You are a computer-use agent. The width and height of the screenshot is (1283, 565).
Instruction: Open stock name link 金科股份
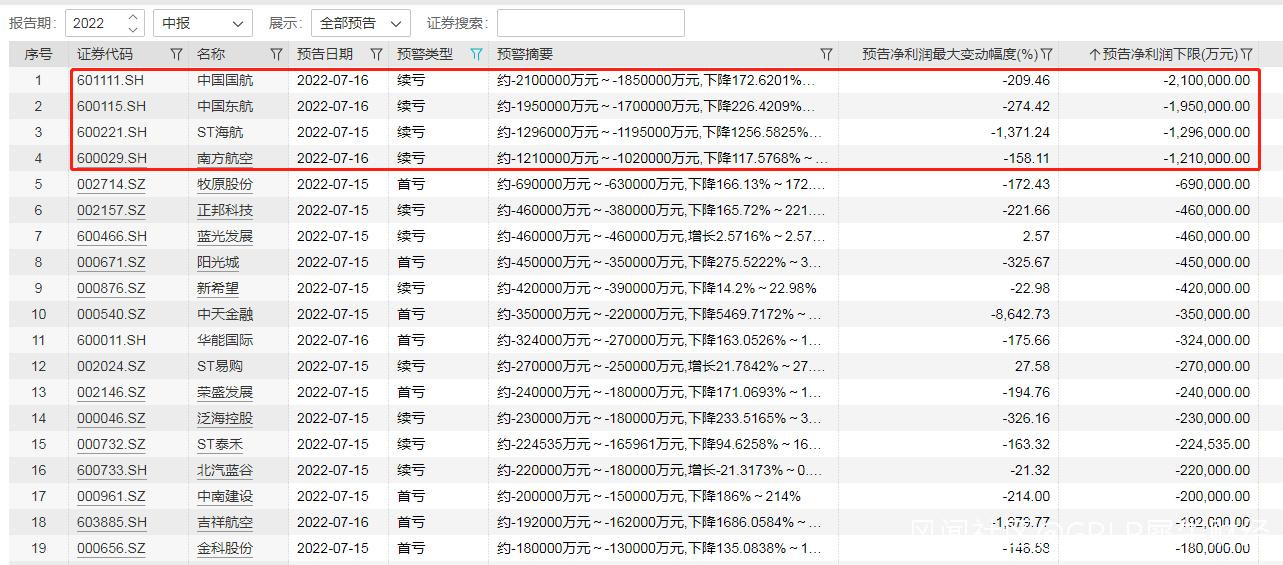(225, 548)
